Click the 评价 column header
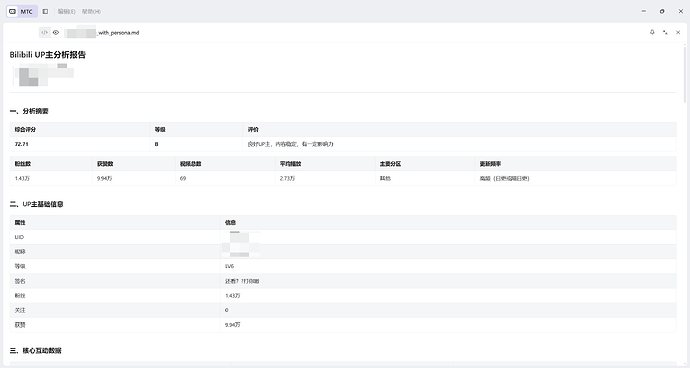The width and height of the screenshot is (690, 368). tap(253, 130)
